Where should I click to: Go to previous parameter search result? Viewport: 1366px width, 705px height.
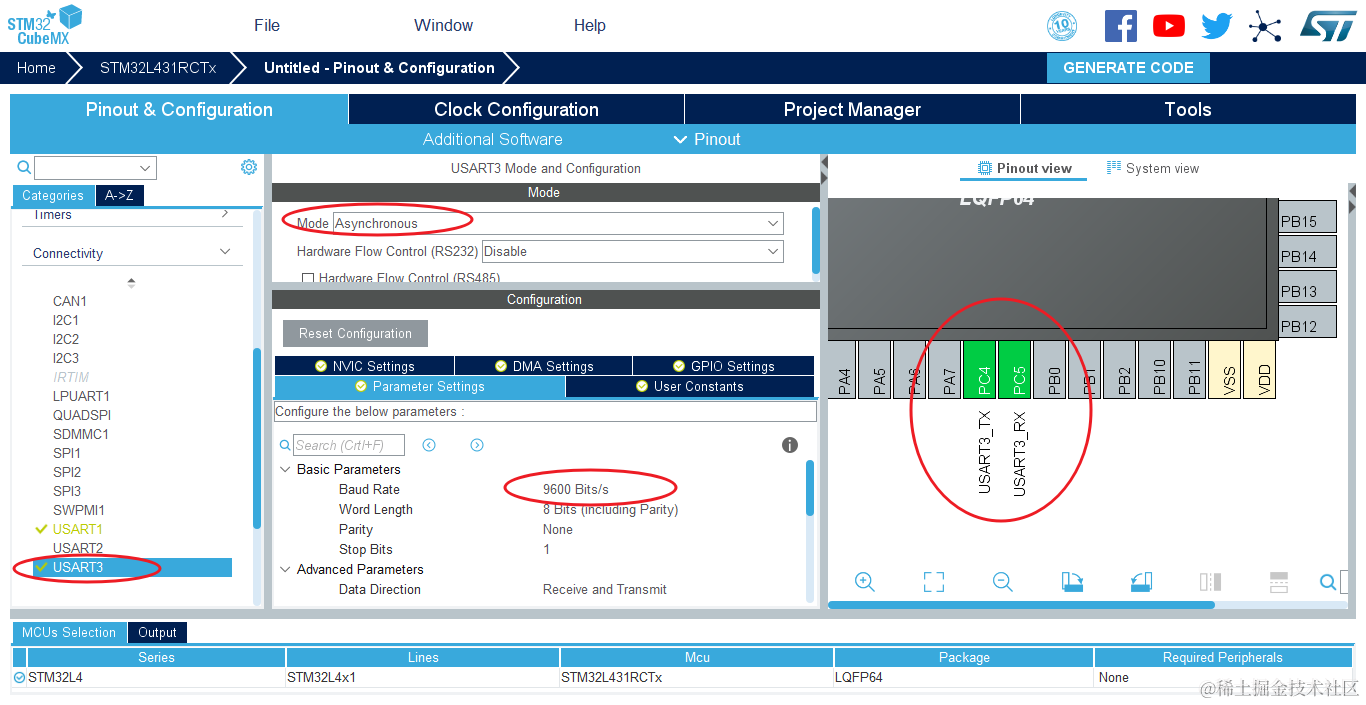tap(429, 445)
